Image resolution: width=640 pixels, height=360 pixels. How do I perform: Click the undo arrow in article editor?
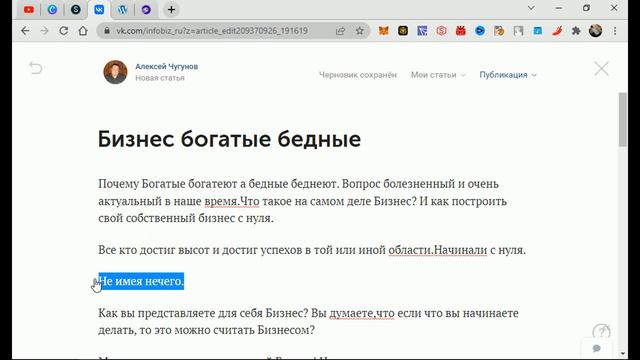tap(36, 68)
